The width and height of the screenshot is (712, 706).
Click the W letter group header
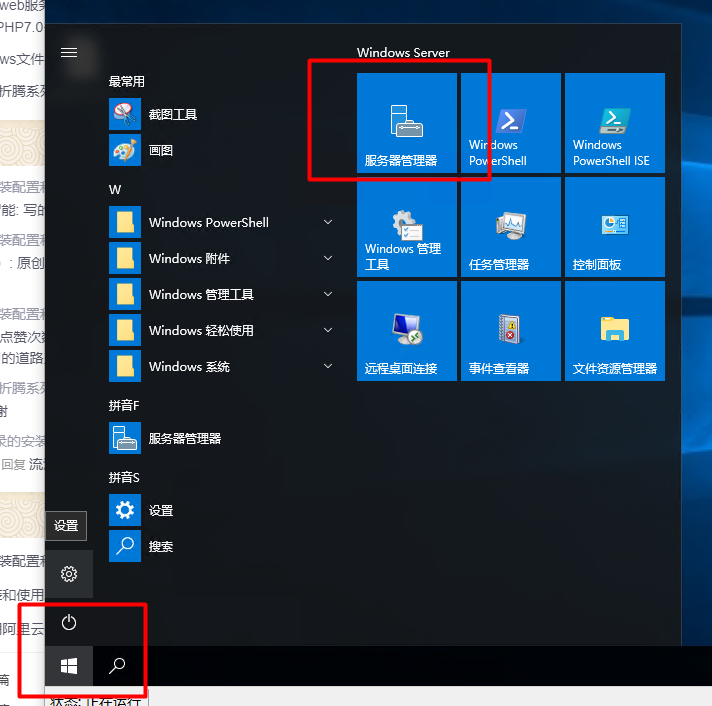pos(115,189)
